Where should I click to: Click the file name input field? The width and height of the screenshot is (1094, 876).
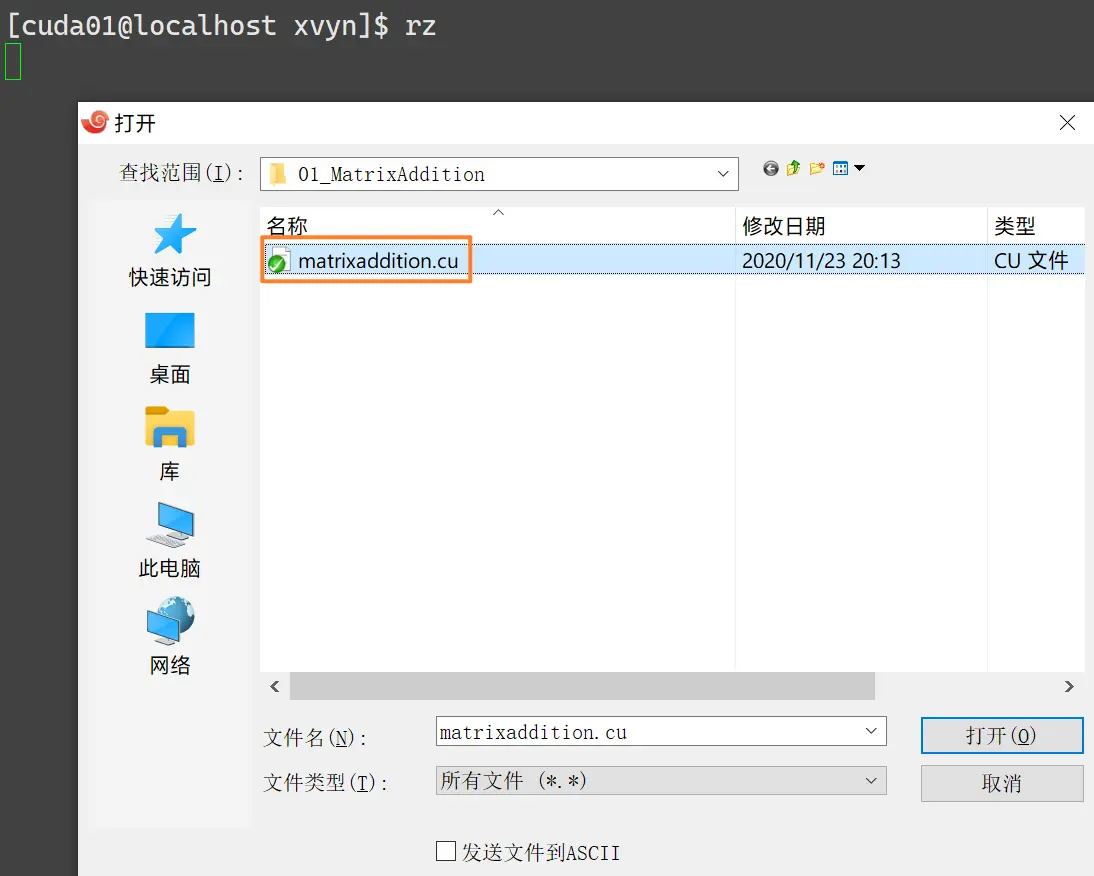[x=645, y=732]
